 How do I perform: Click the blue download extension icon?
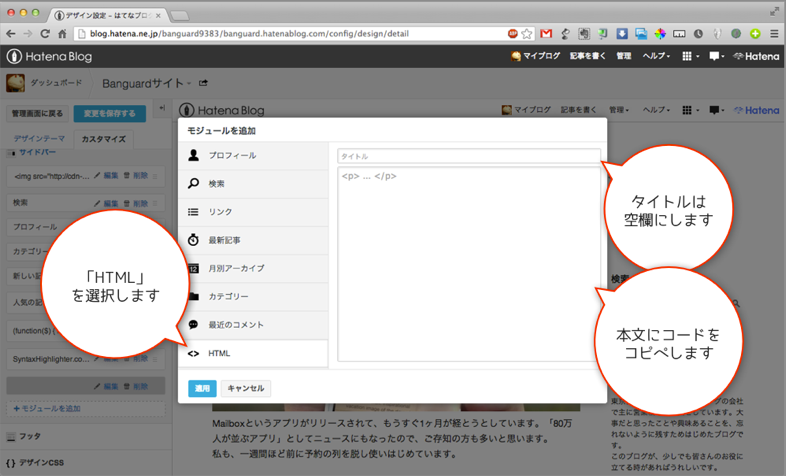tap(622, 34)
